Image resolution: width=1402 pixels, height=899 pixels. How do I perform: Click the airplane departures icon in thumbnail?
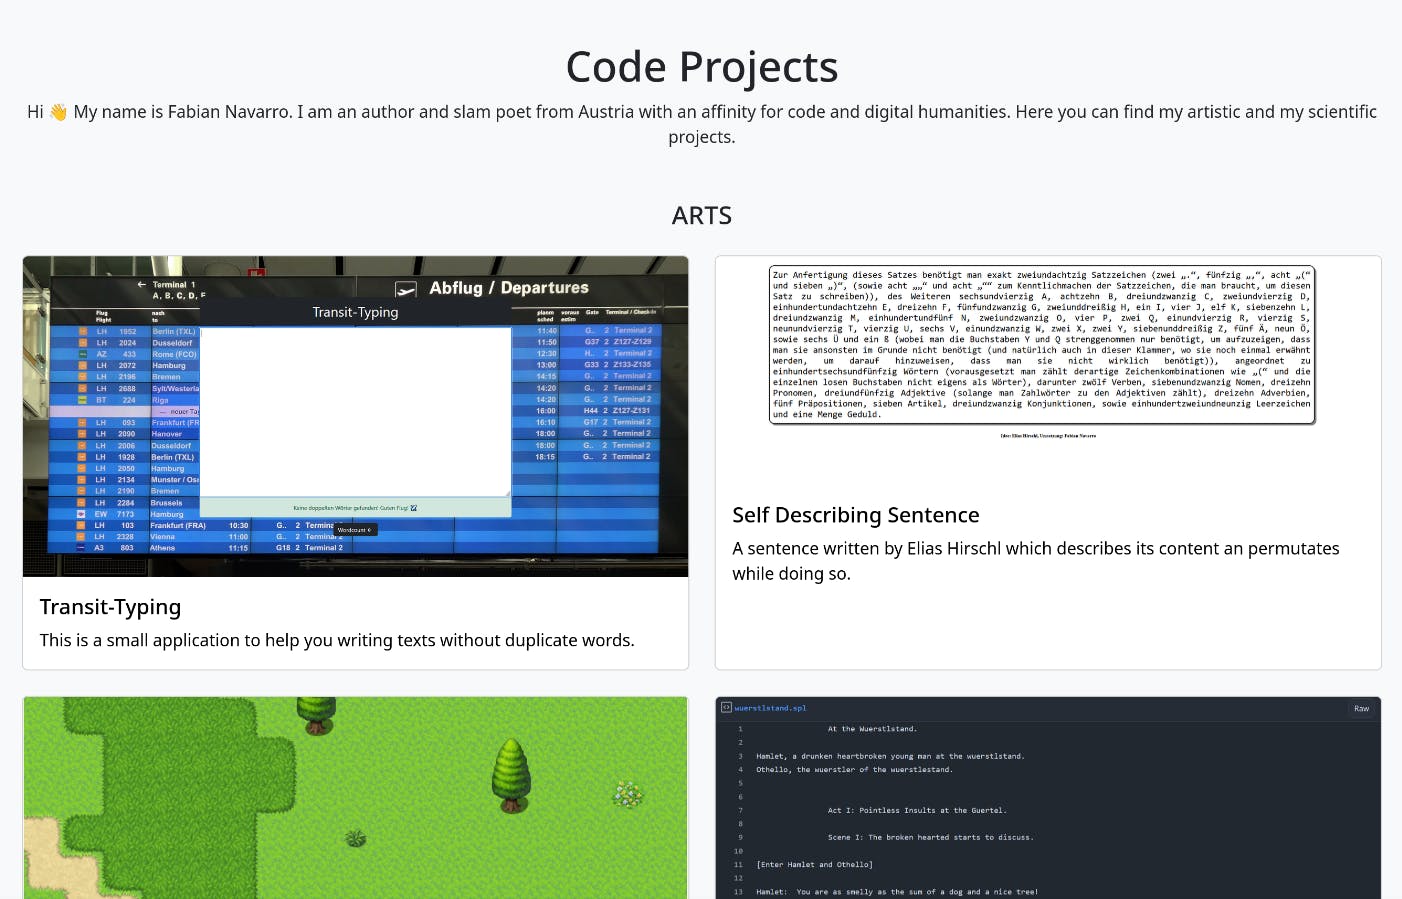point(406,289)
